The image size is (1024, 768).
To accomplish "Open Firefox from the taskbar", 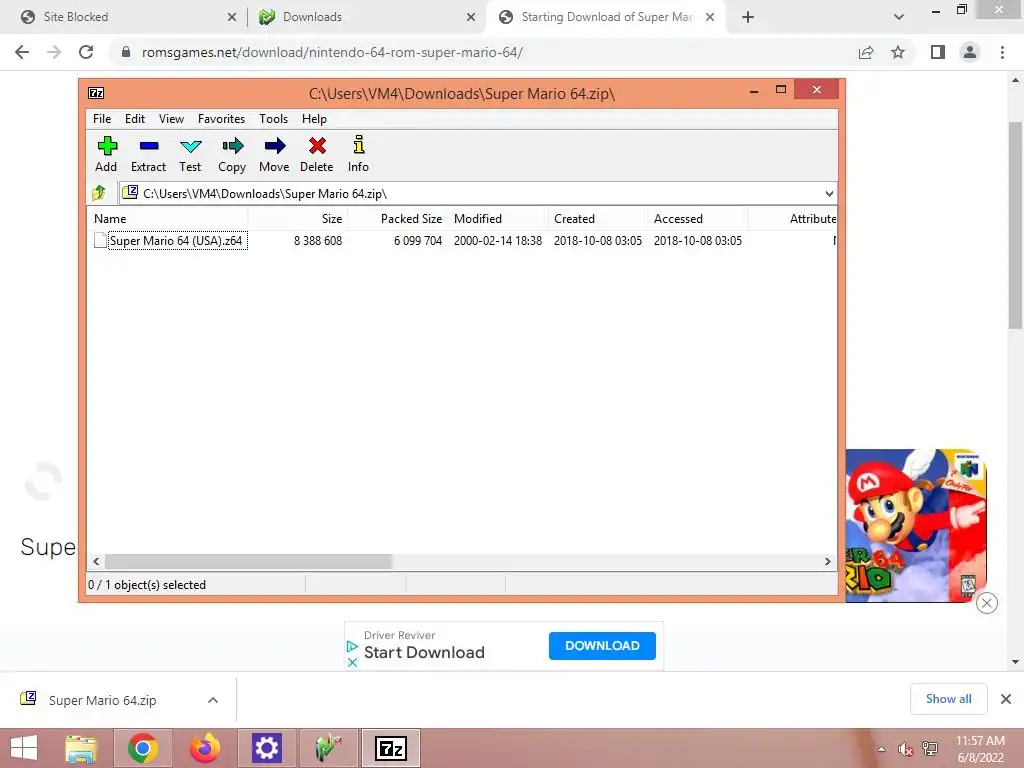I will pyautogui.click(x=205, y=748).
